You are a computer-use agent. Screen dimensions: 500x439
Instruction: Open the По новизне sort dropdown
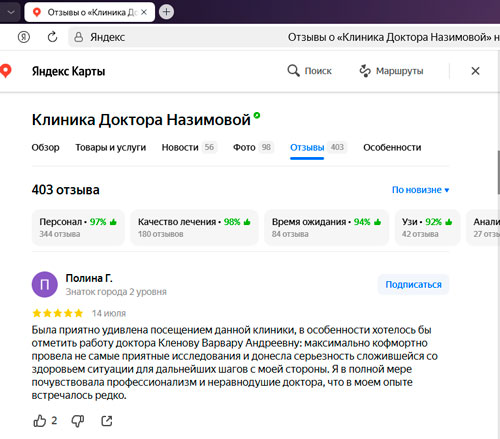[421, 190]
